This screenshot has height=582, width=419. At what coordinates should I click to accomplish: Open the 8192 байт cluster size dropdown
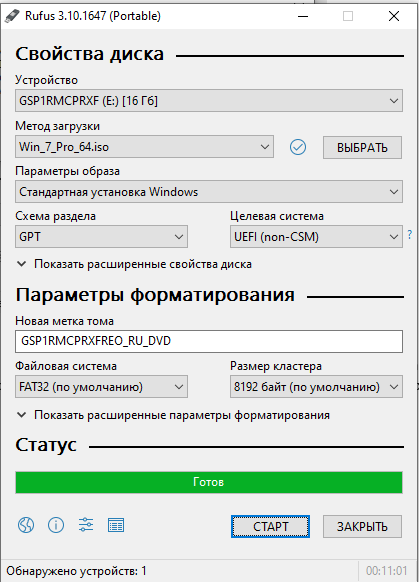tap(316, 387)
